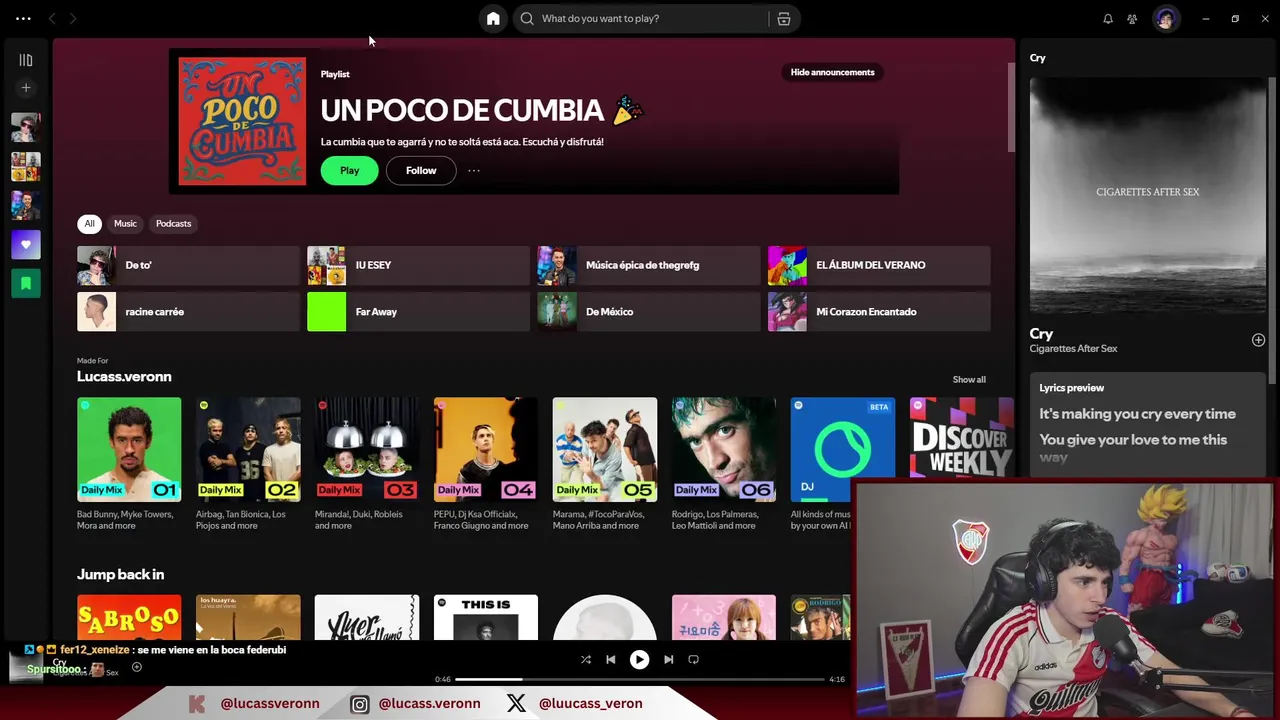Screen dimensions: 1280x720
Task: Skip to next track
Action: point(668,659)
